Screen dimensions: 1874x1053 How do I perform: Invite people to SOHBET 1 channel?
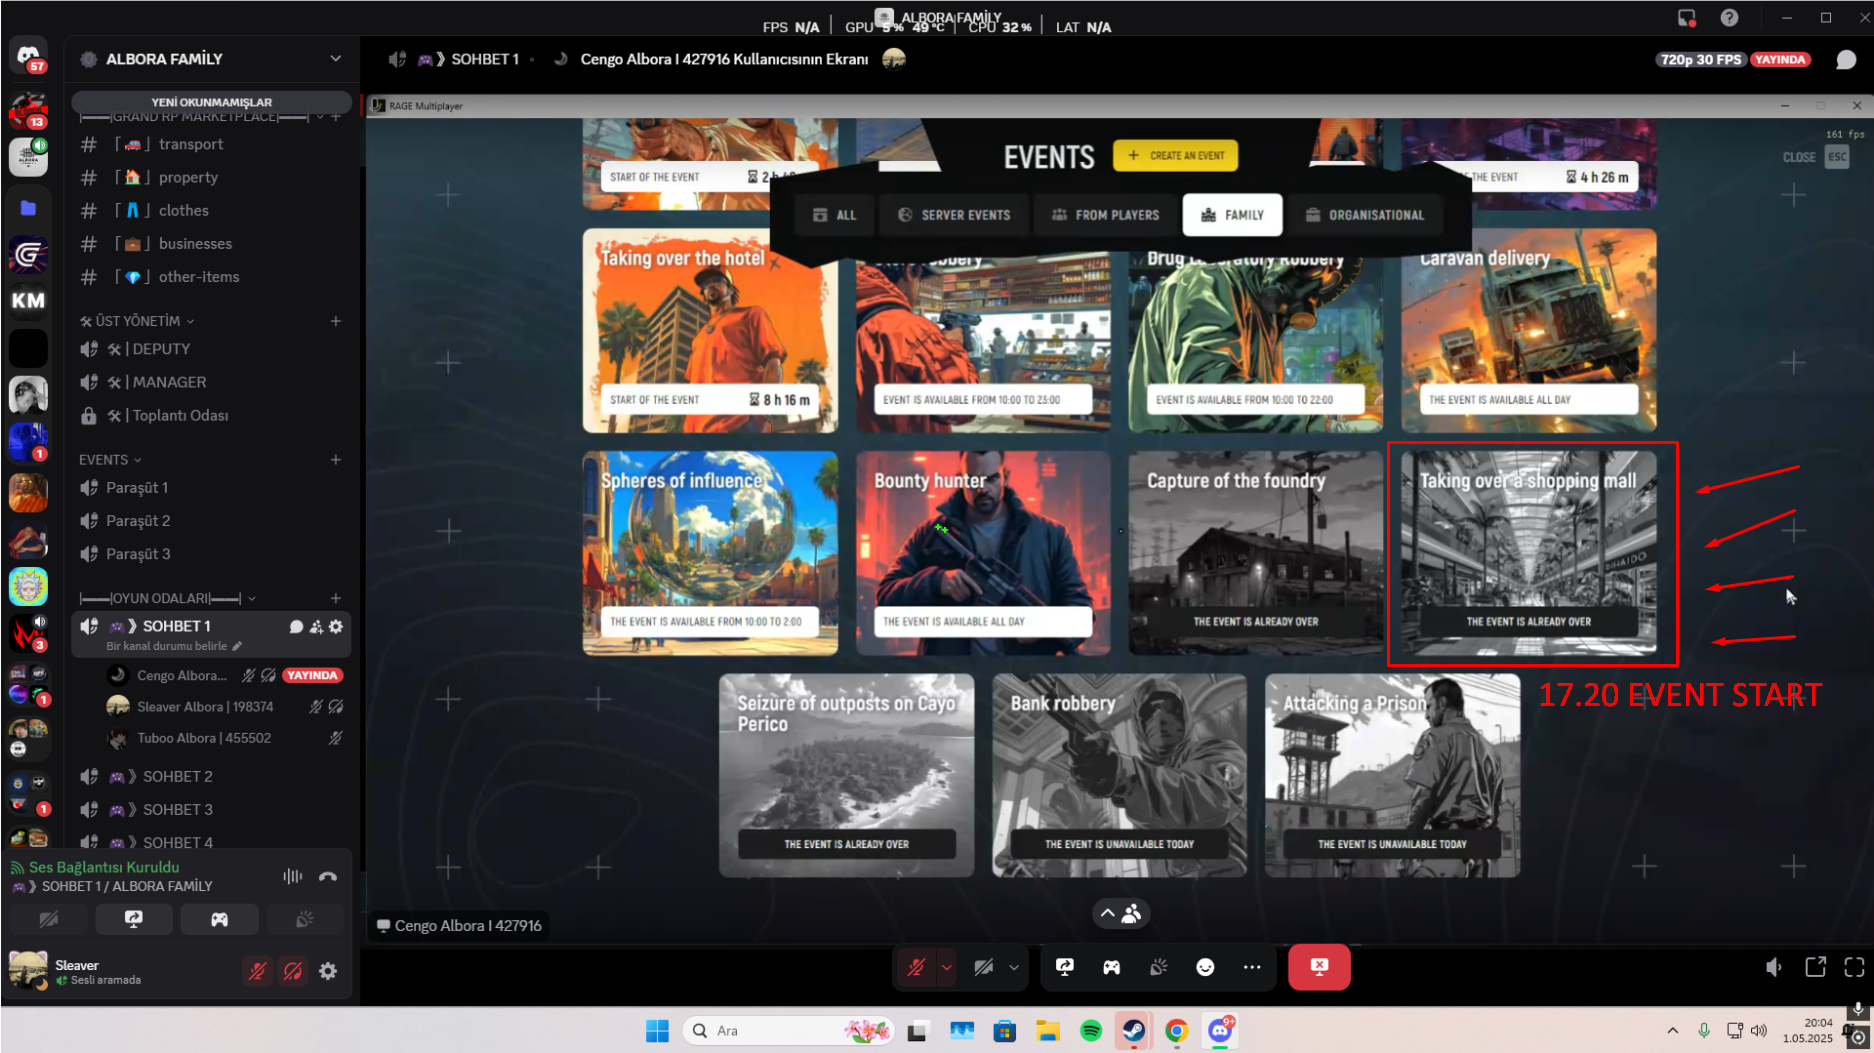click(316, 626)
